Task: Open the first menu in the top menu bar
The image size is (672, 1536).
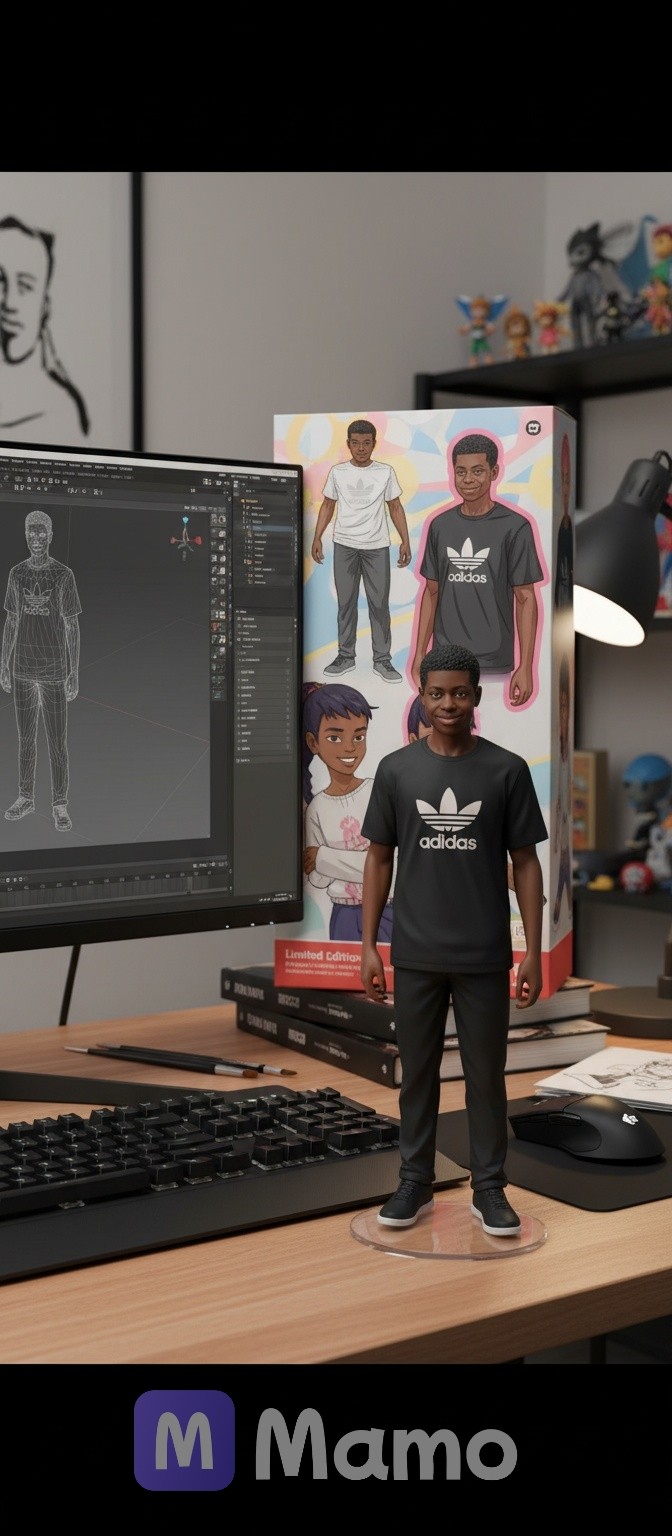Action: click(5, 462)
